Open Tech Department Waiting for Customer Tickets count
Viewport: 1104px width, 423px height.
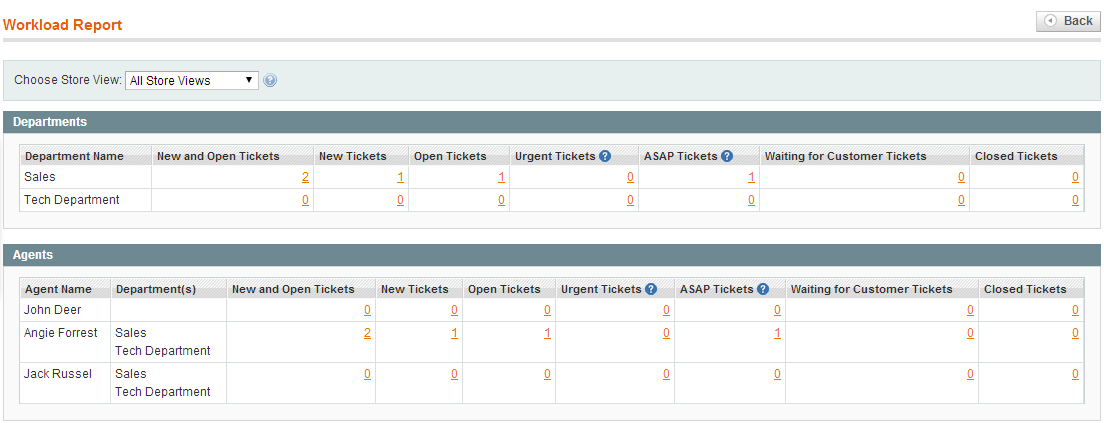click(961, 200)
